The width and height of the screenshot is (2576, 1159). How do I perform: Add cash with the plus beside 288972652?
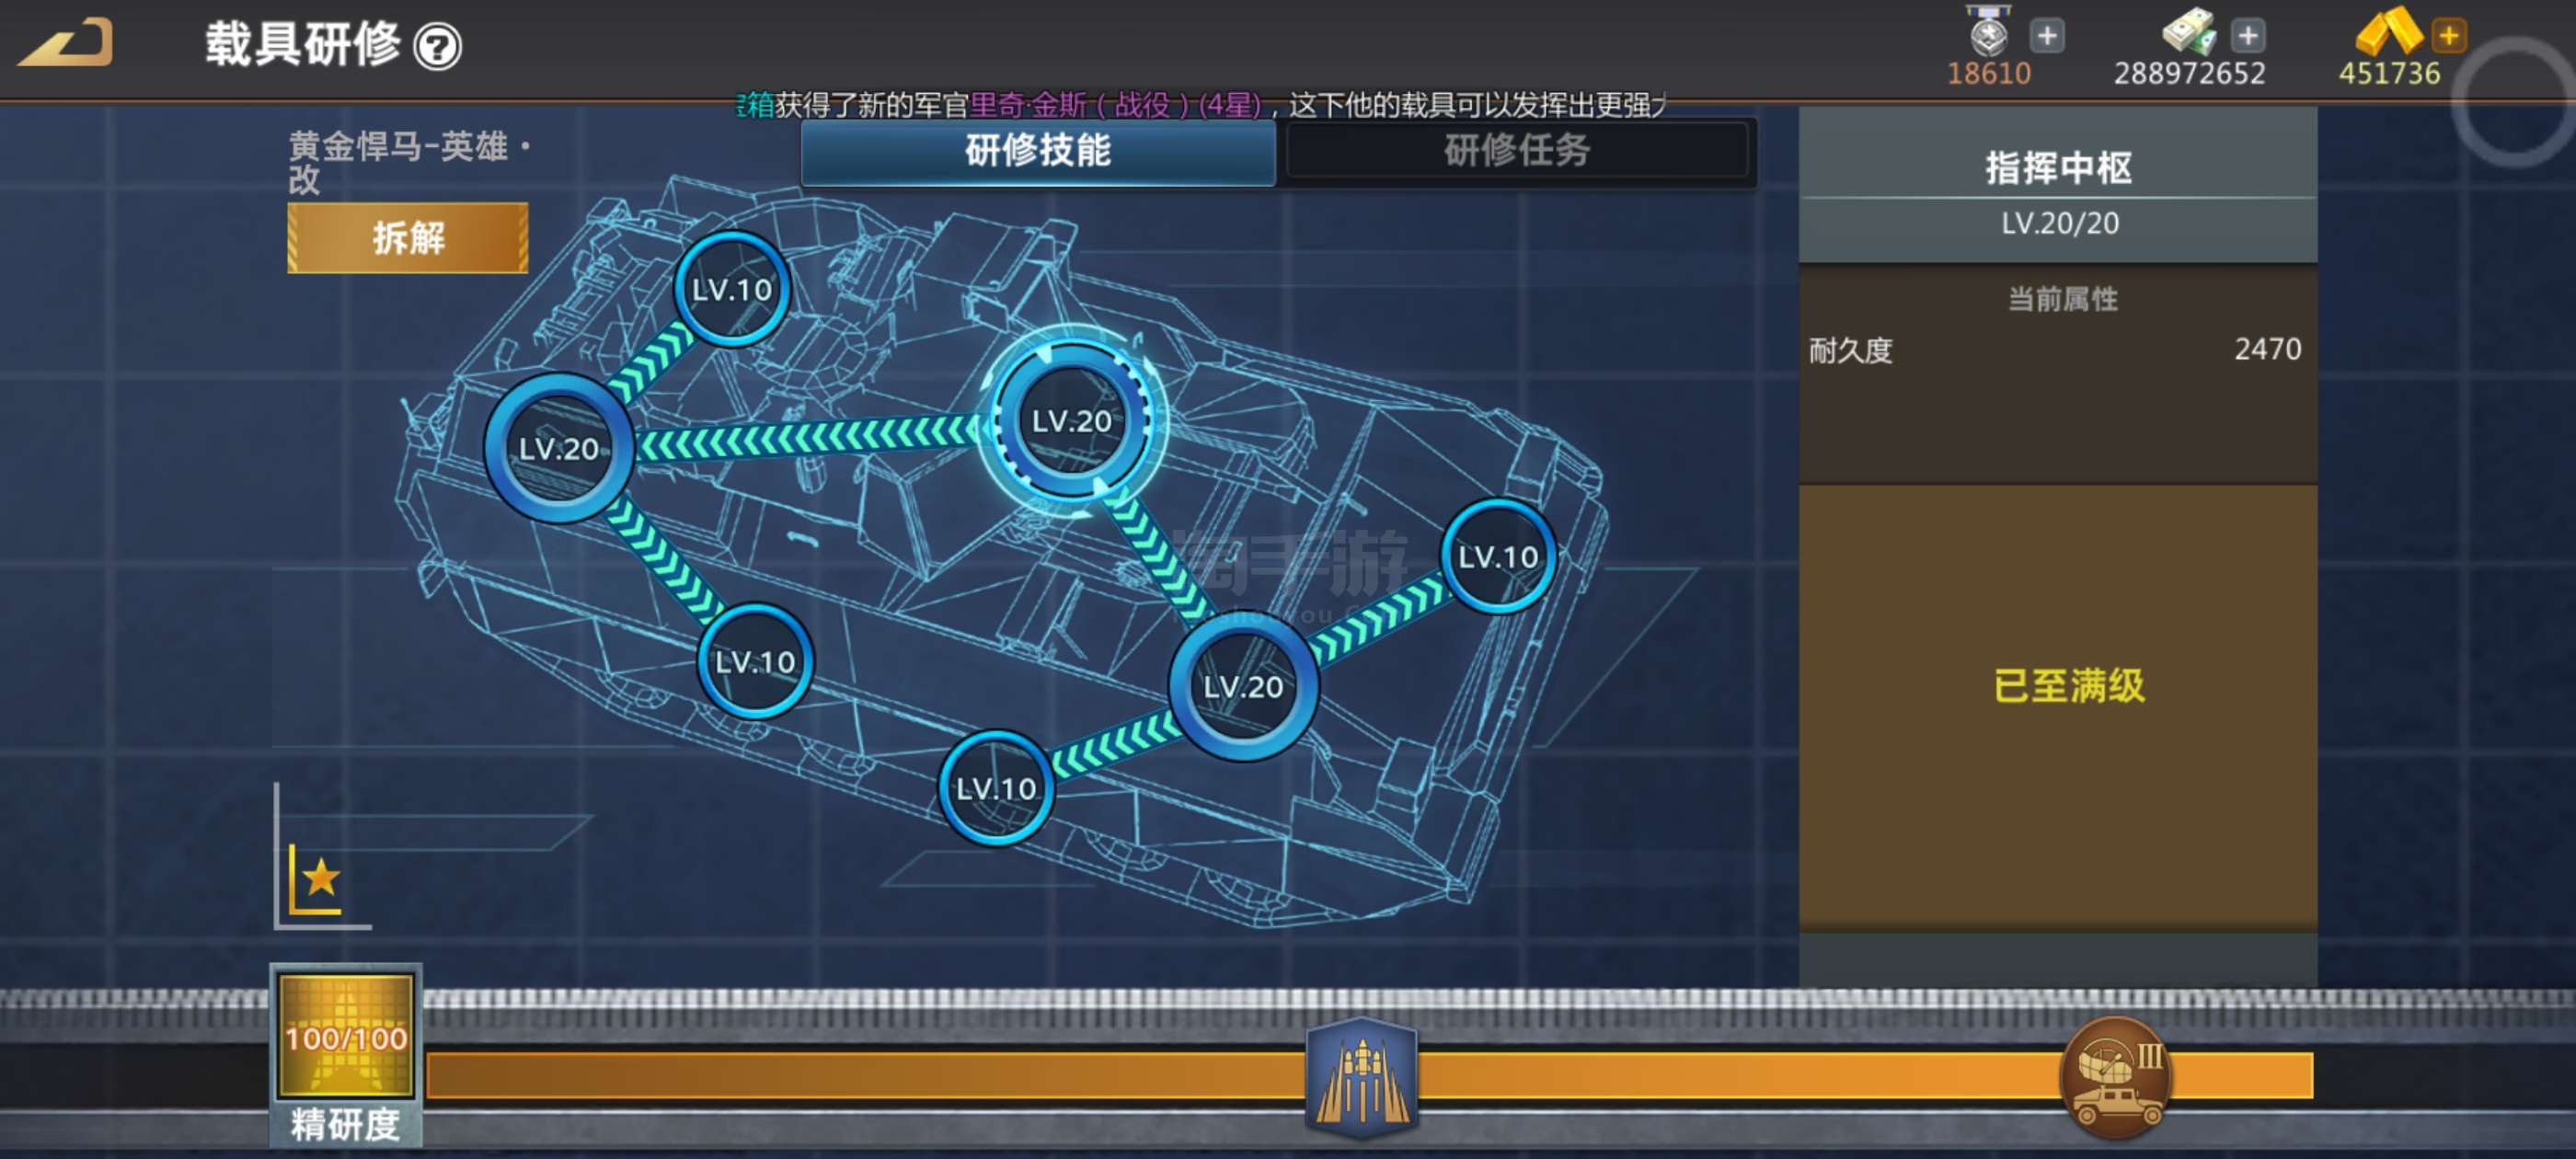[x=2248, y=36]
